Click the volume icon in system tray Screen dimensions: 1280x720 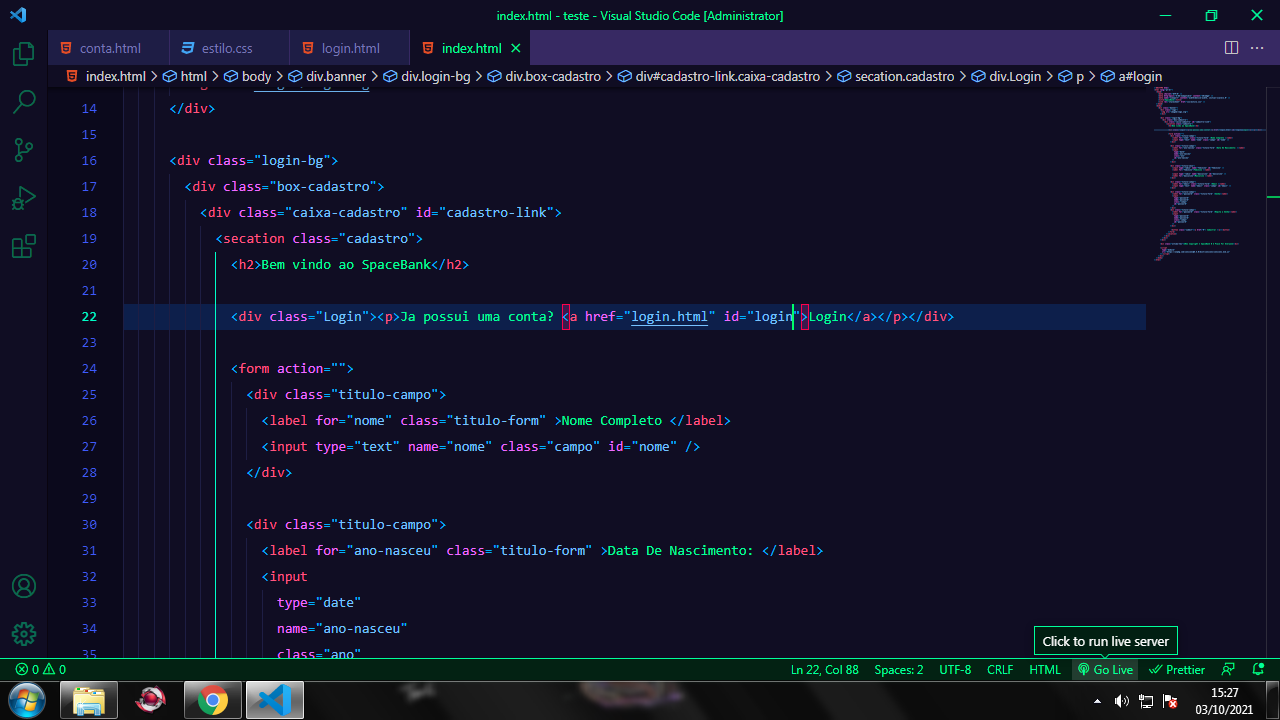tap(1122, 701)
